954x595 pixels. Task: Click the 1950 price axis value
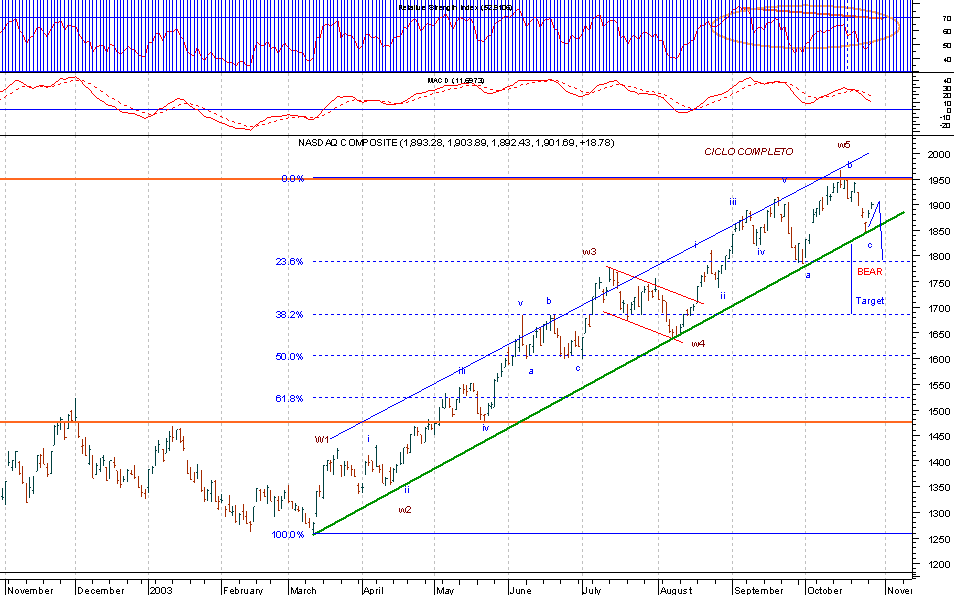coord(940,181)
